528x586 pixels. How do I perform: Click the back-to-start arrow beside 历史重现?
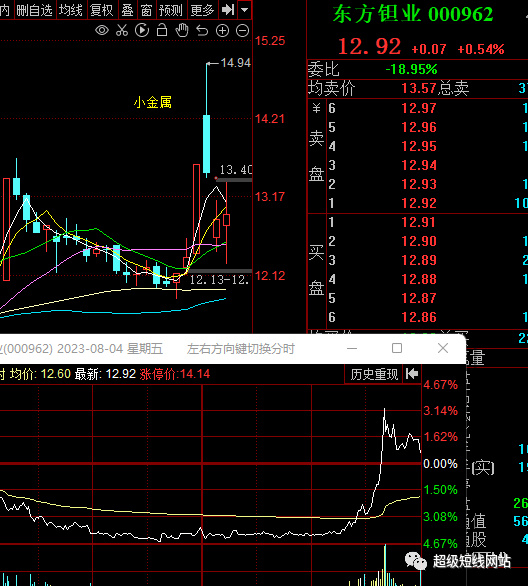coord(412,374)
